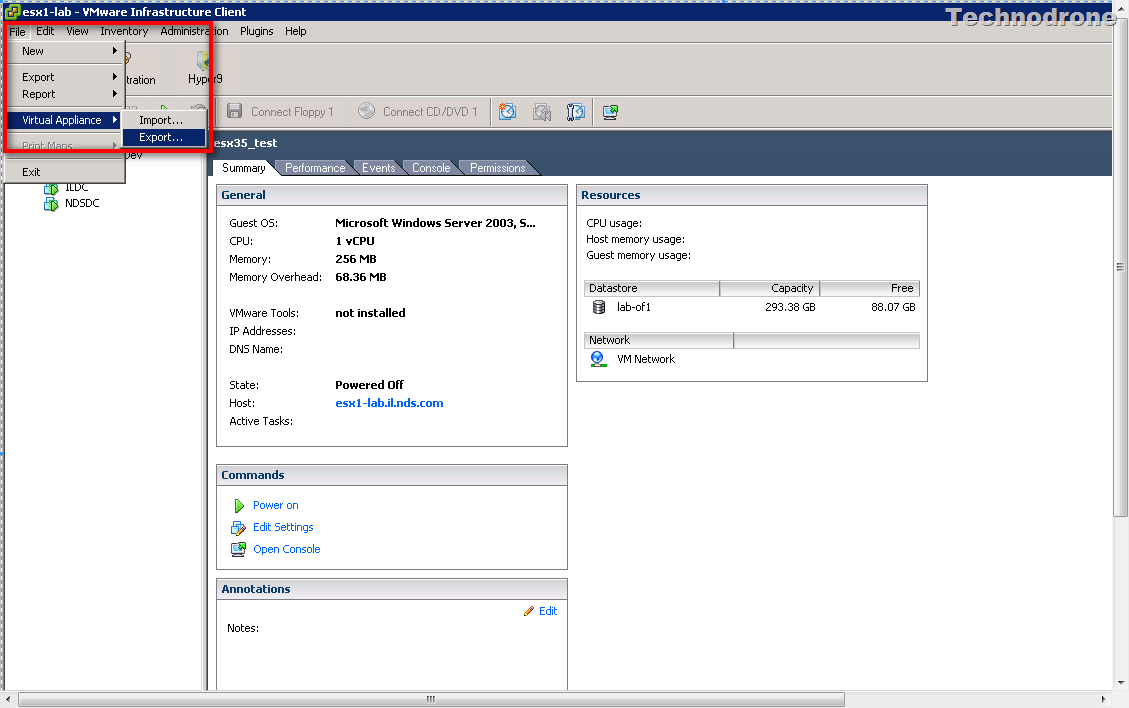Click the horizontal scrollbar left arrow
This screenshot has width=1129, height=708.
(8, 699)
